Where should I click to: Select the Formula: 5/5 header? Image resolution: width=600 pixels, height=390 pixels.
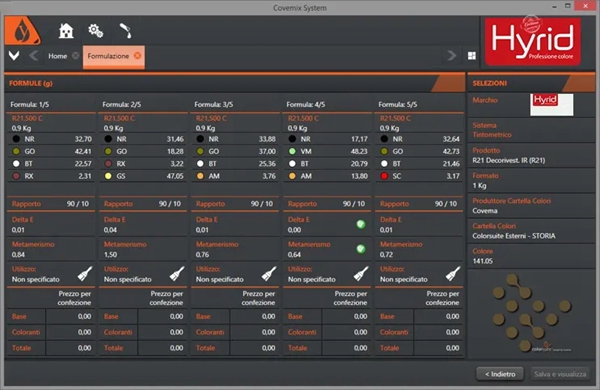pos(398,104)
